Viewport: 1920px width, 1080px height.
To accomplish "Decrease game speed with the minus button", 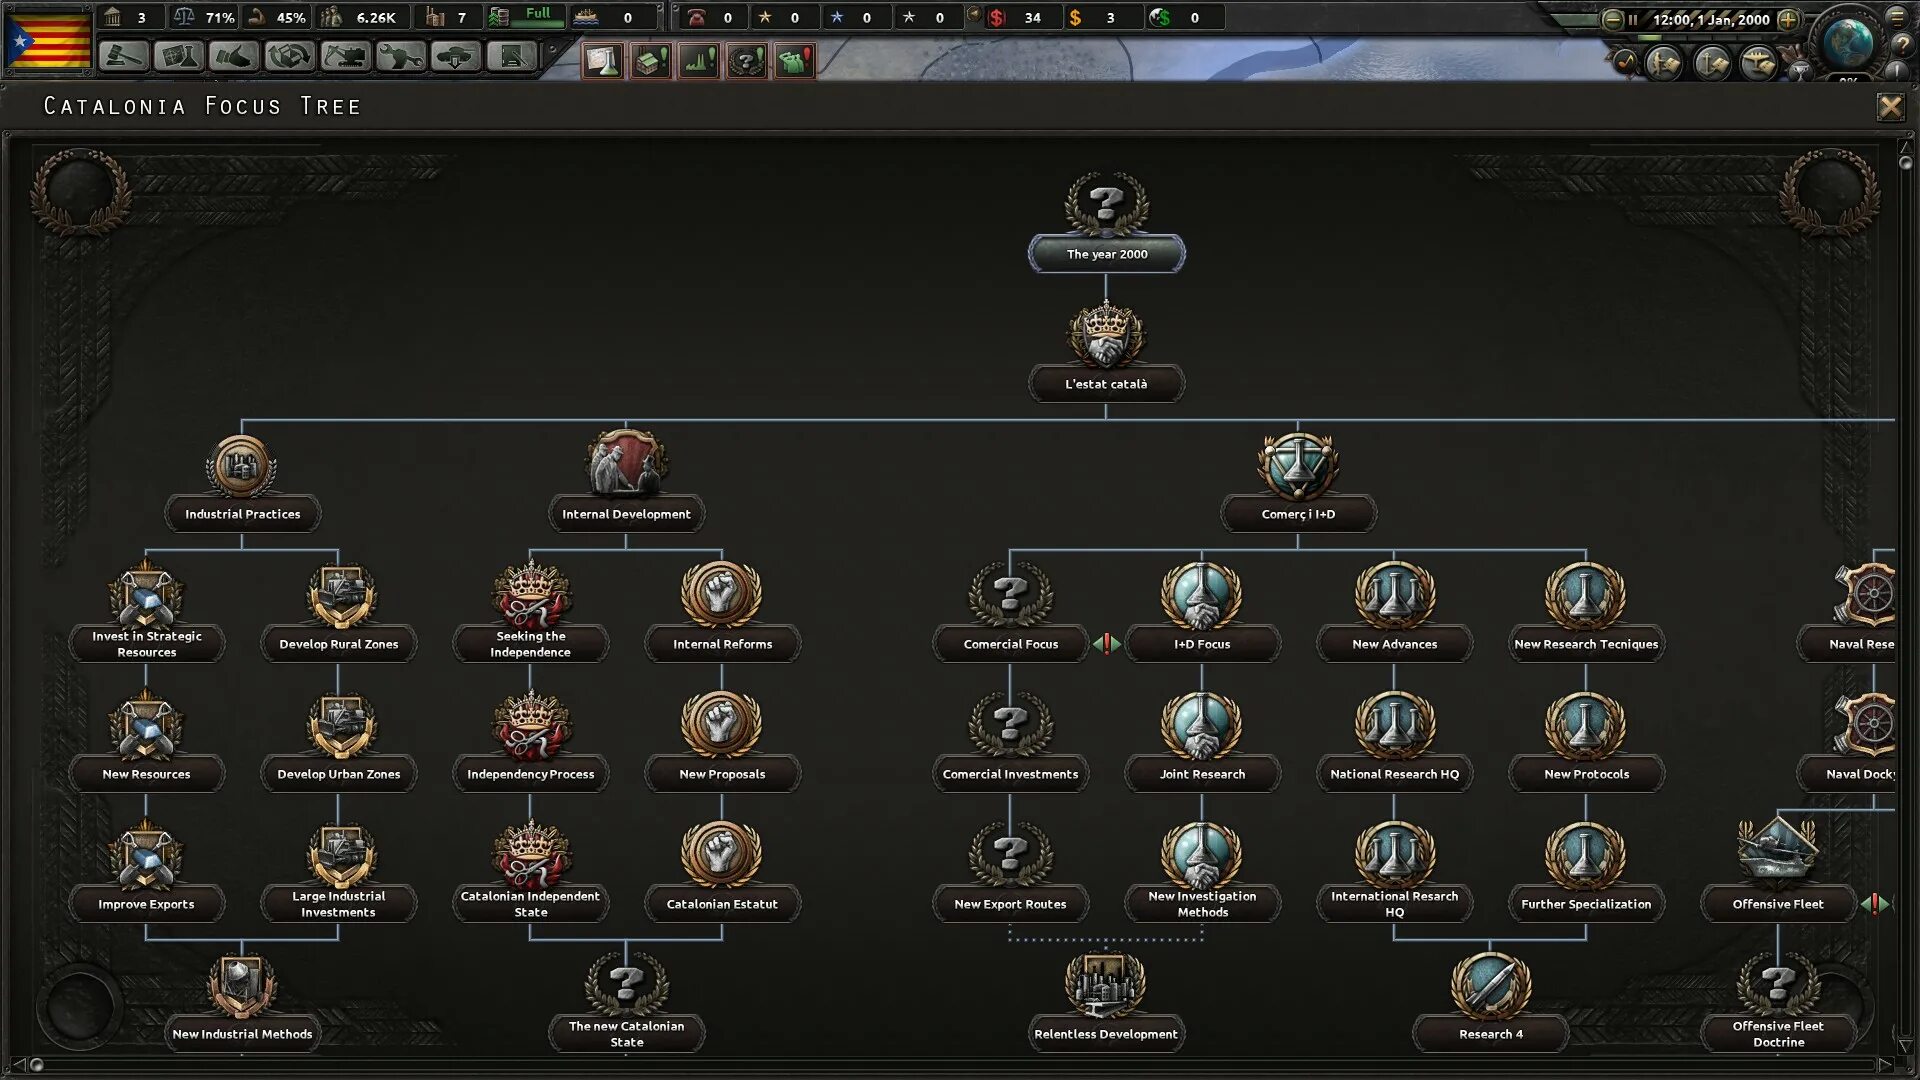I will tap(1612, 19).
